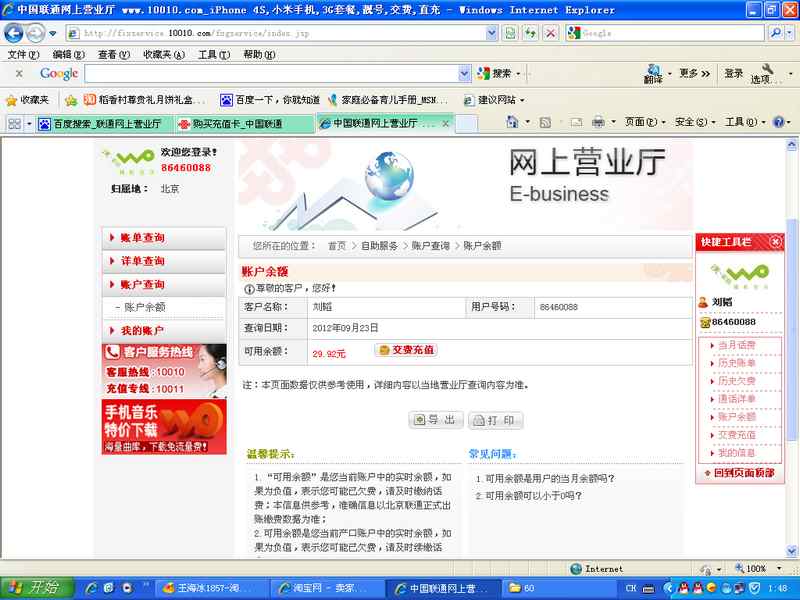Open the 安全(S) dropdown menu
Image resolution: width=800 pixels, height=600 pixels.
[695, 122]
